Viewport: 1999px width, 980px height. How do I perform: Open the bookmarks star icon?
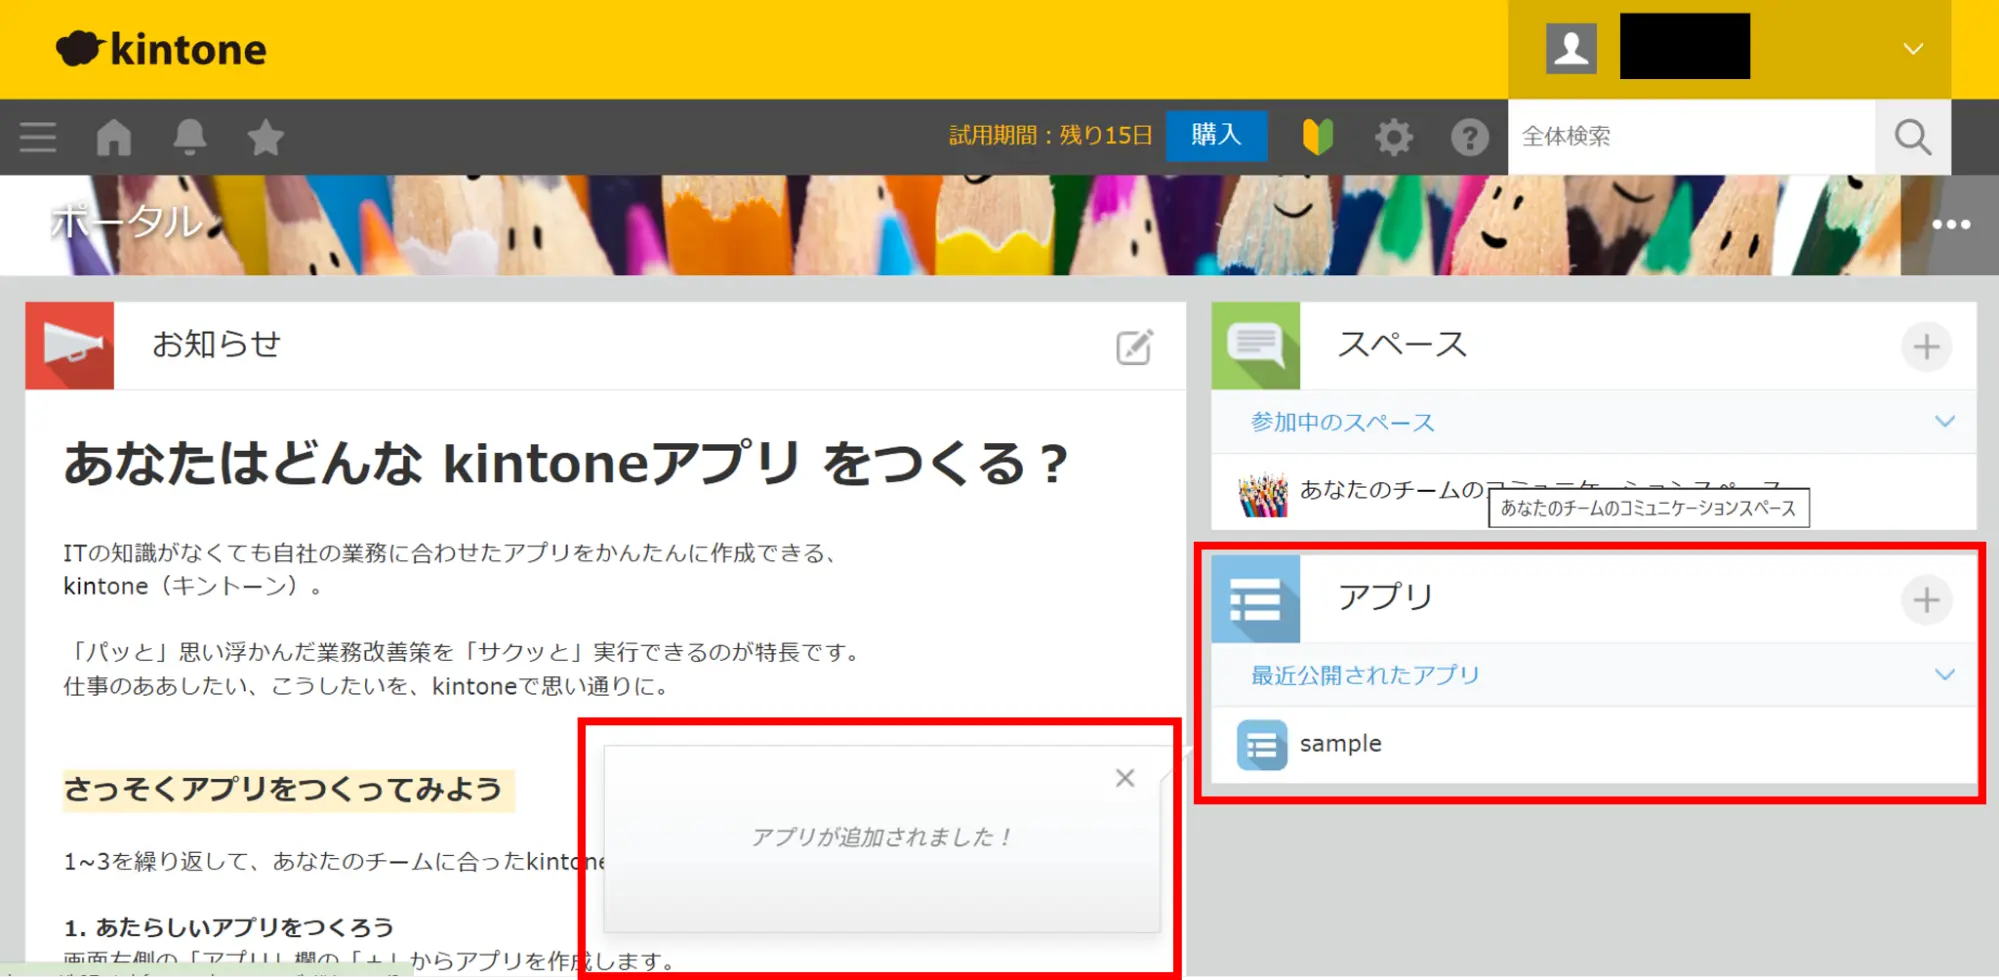coord(265,137)
